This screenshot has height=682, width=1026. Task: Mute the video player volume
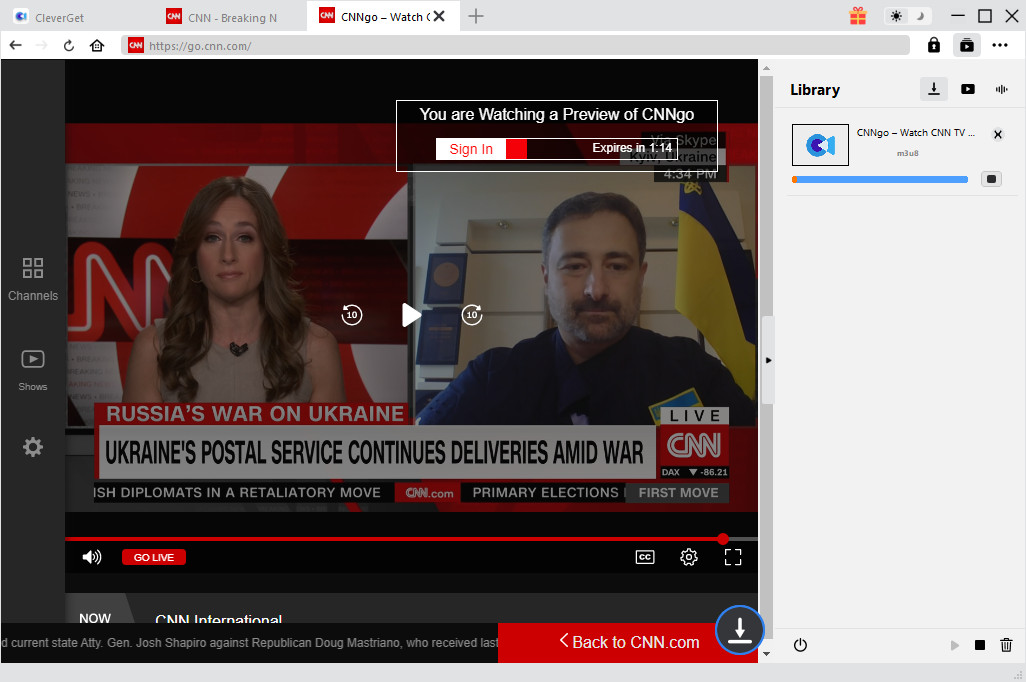(92, 557)
